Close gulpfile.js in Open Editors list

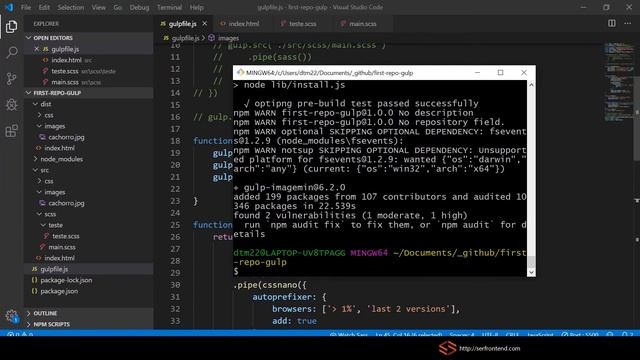click(36, 49)
